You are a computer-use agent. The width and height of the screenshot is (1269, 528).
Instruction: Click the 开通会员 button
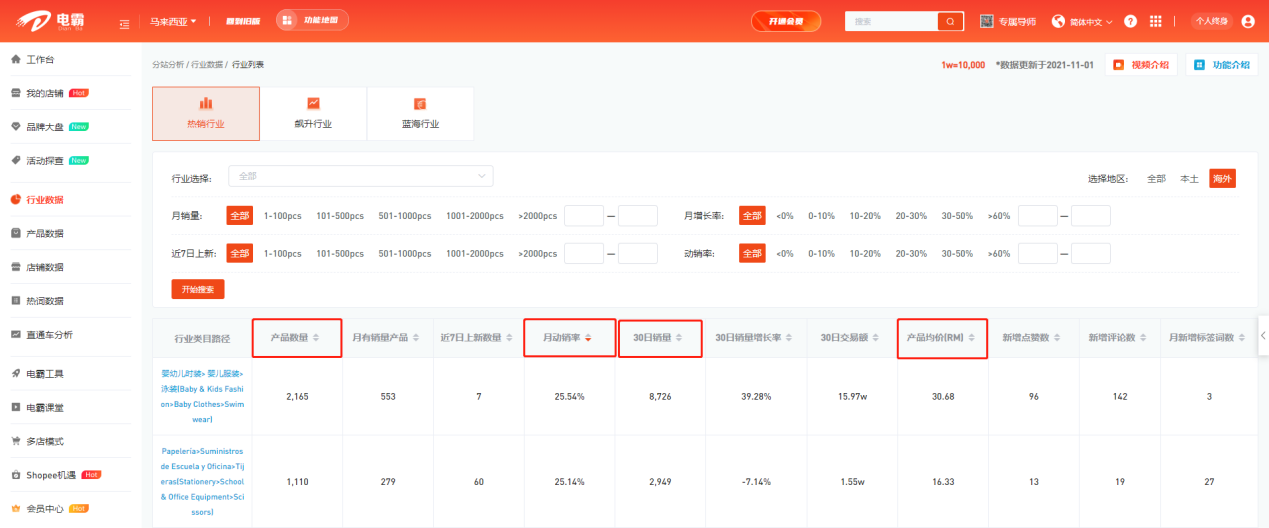click(786, 21)
